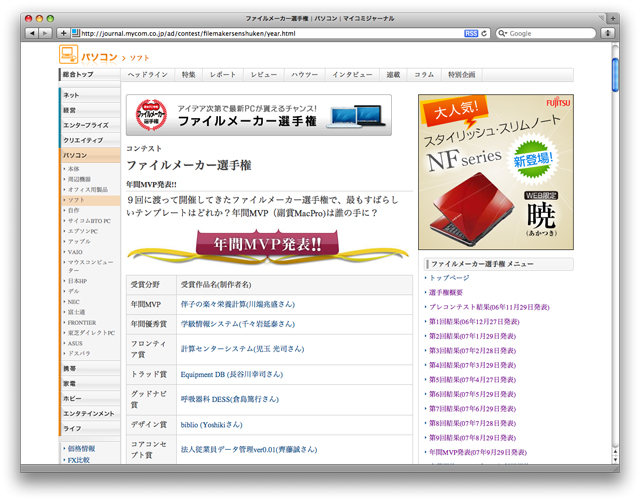This screenshot has height=501, width=640.
Task: Open the new tab plus button
Action: pyautogui.click(x=612, y=18)
